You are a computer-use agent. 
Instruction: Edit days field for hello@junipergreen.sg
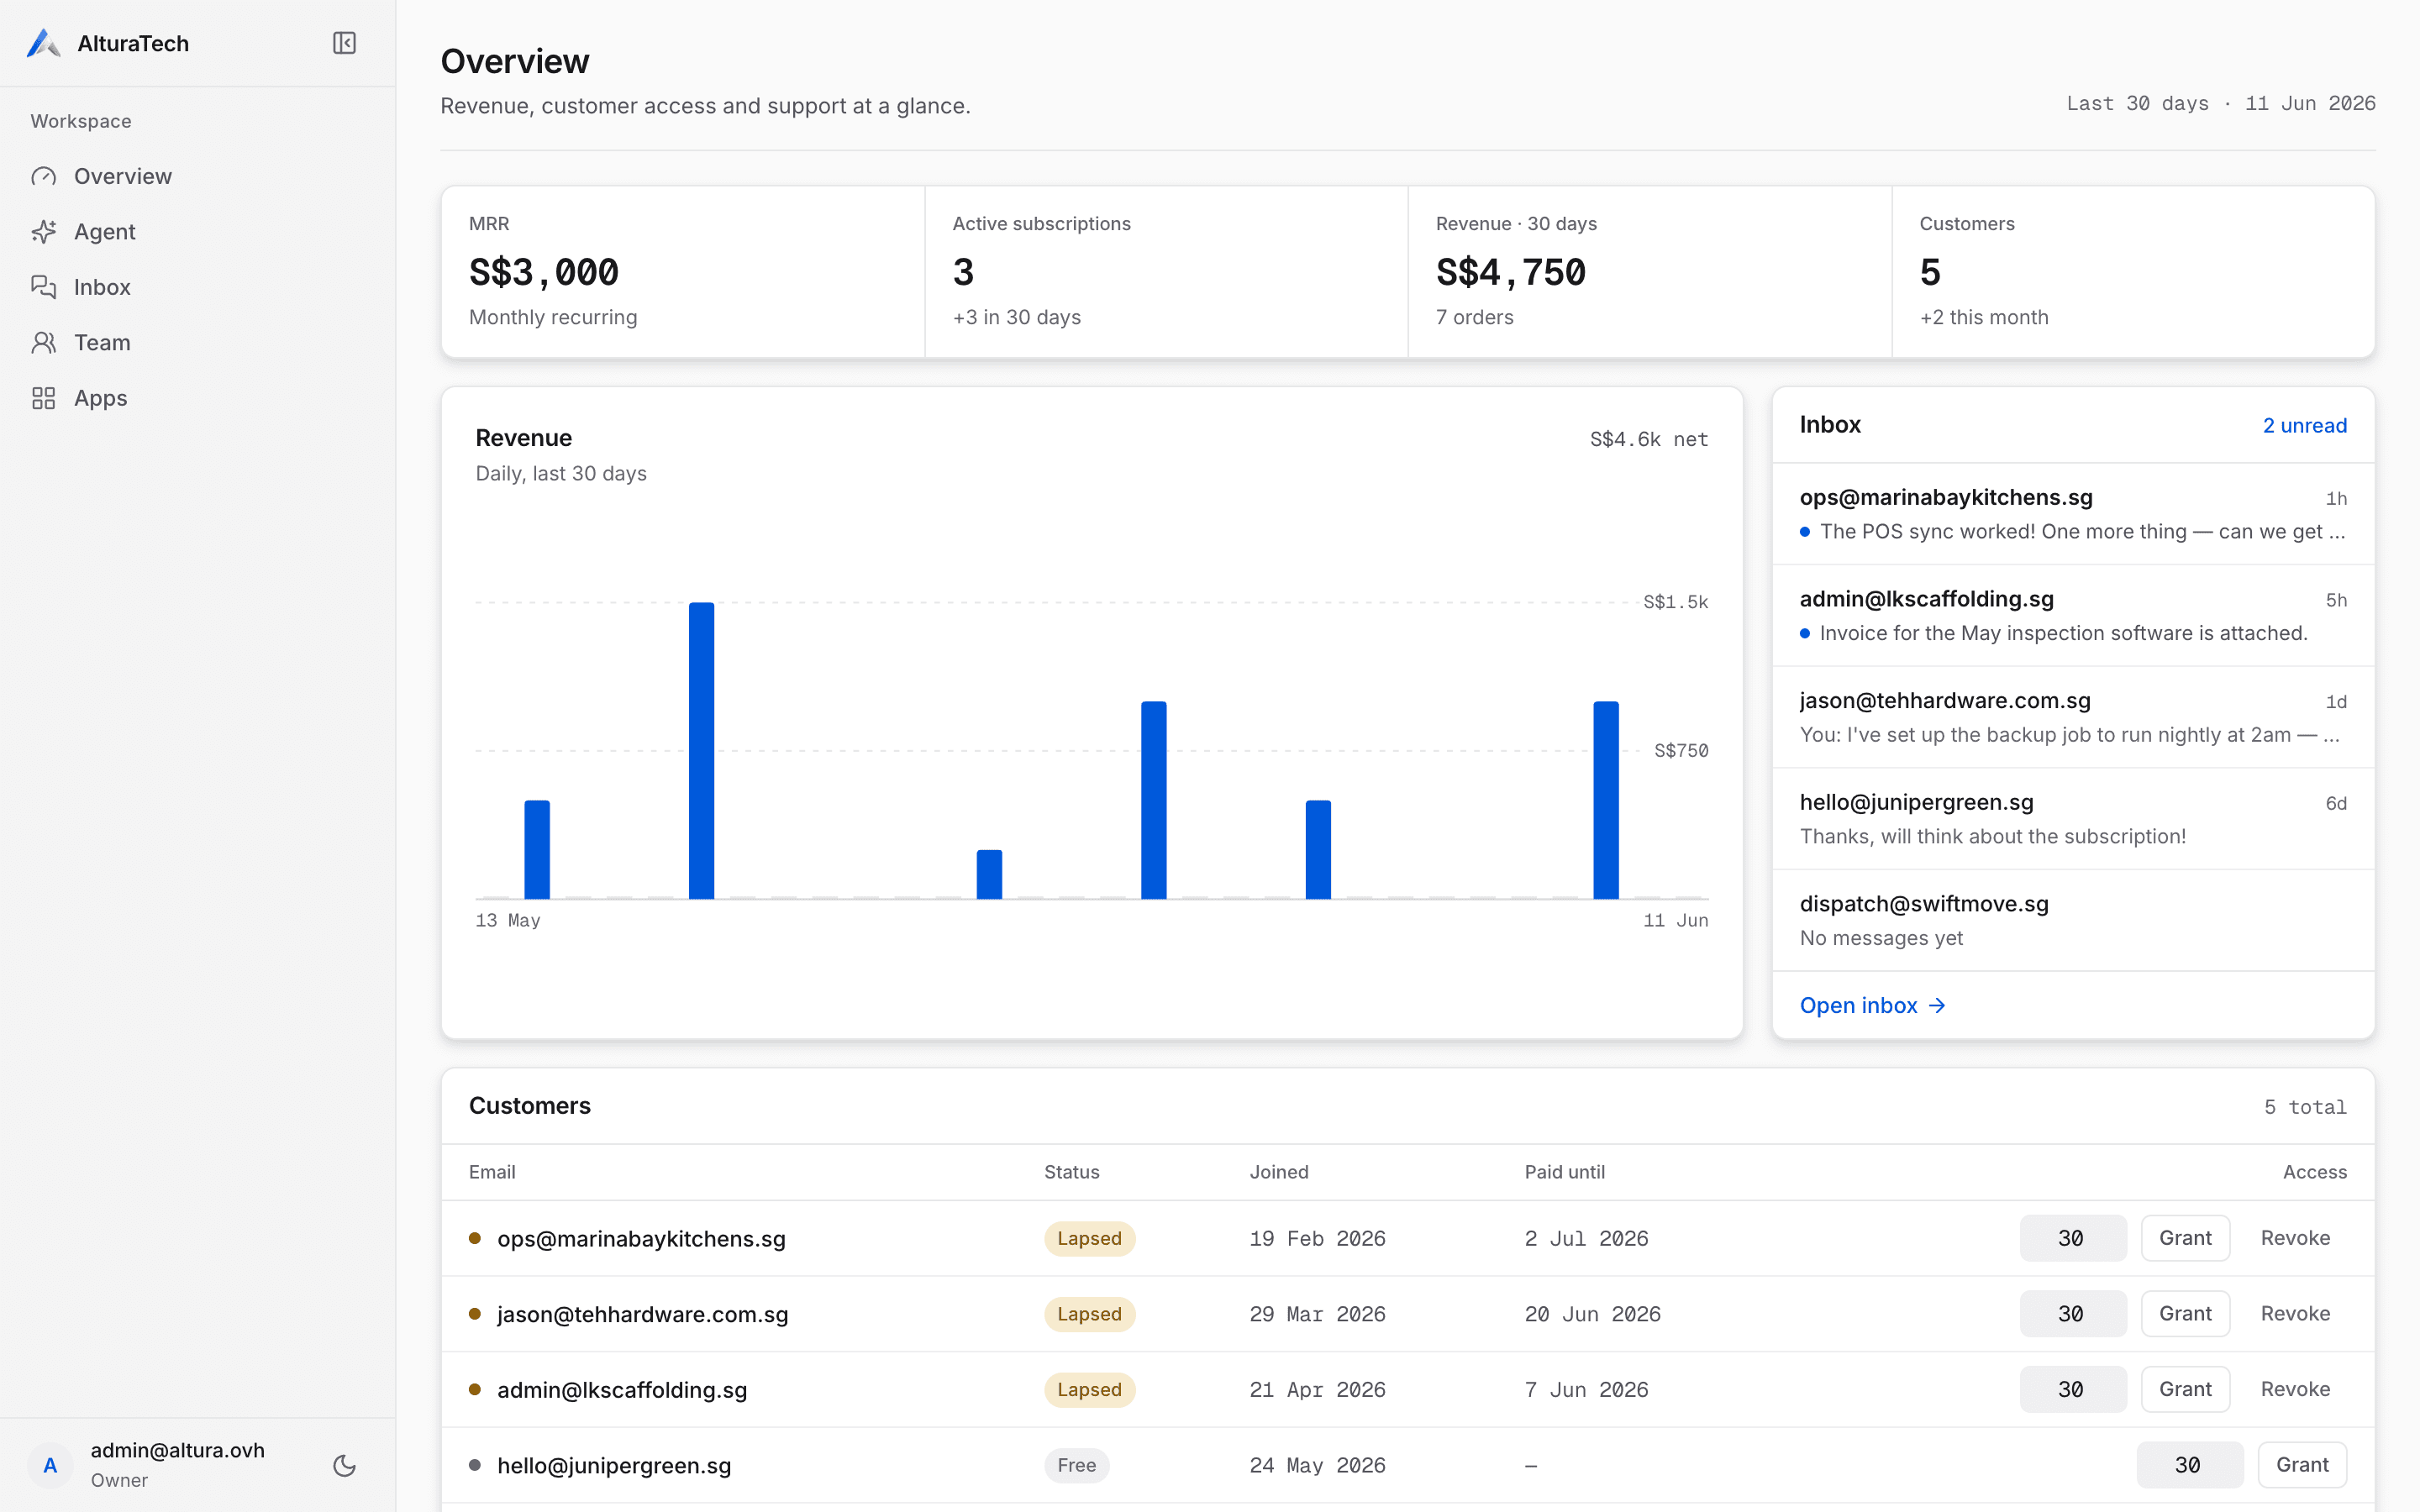click(x=2190, y=1465)
